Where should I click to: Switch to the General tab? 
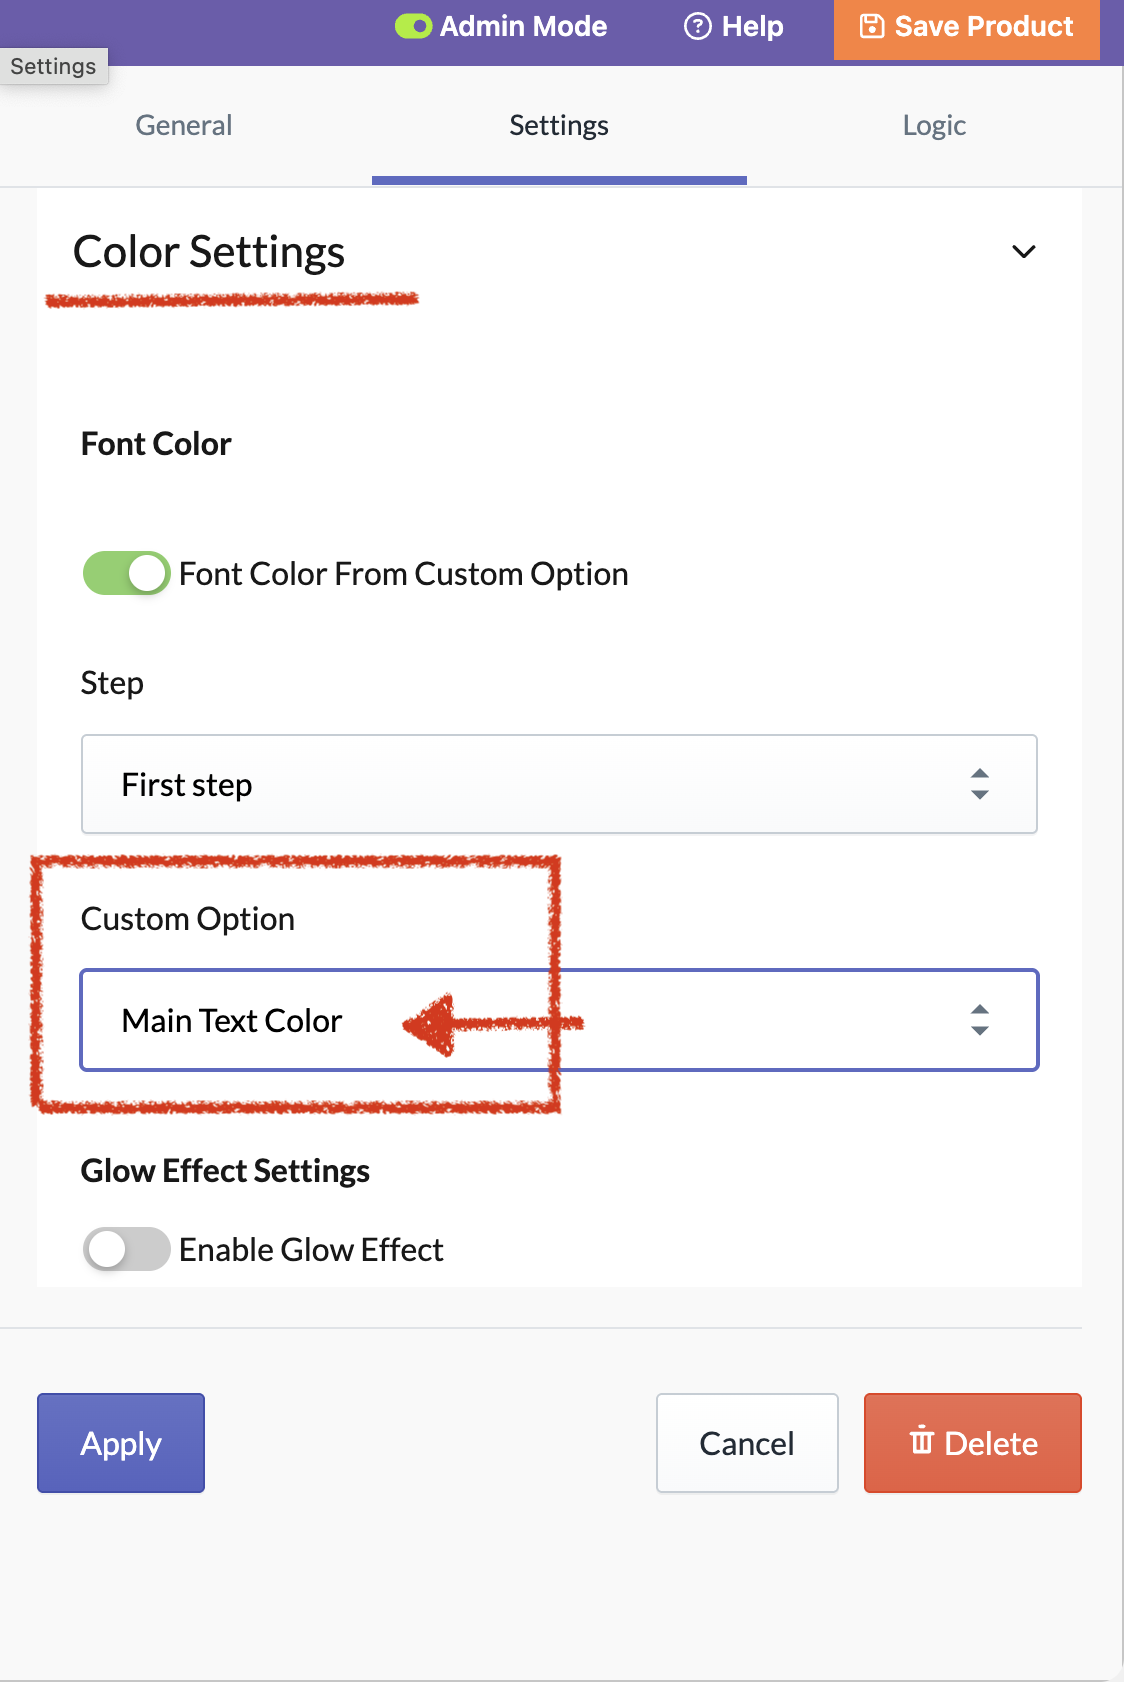click(184, 126)
